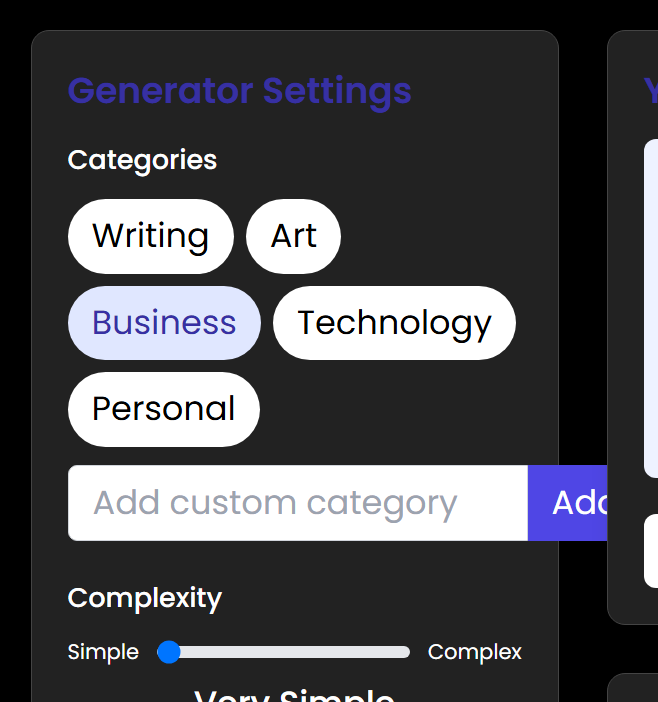Screen dimensions: 658x702
Task: Click the Generator Settings heading
Action: coord(239,91)
